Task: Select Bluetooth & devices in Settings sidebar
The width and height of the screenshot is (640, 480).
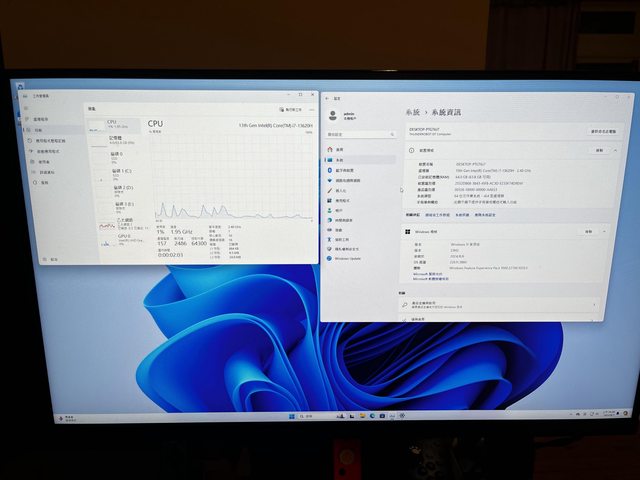Action: pos(349,170)
